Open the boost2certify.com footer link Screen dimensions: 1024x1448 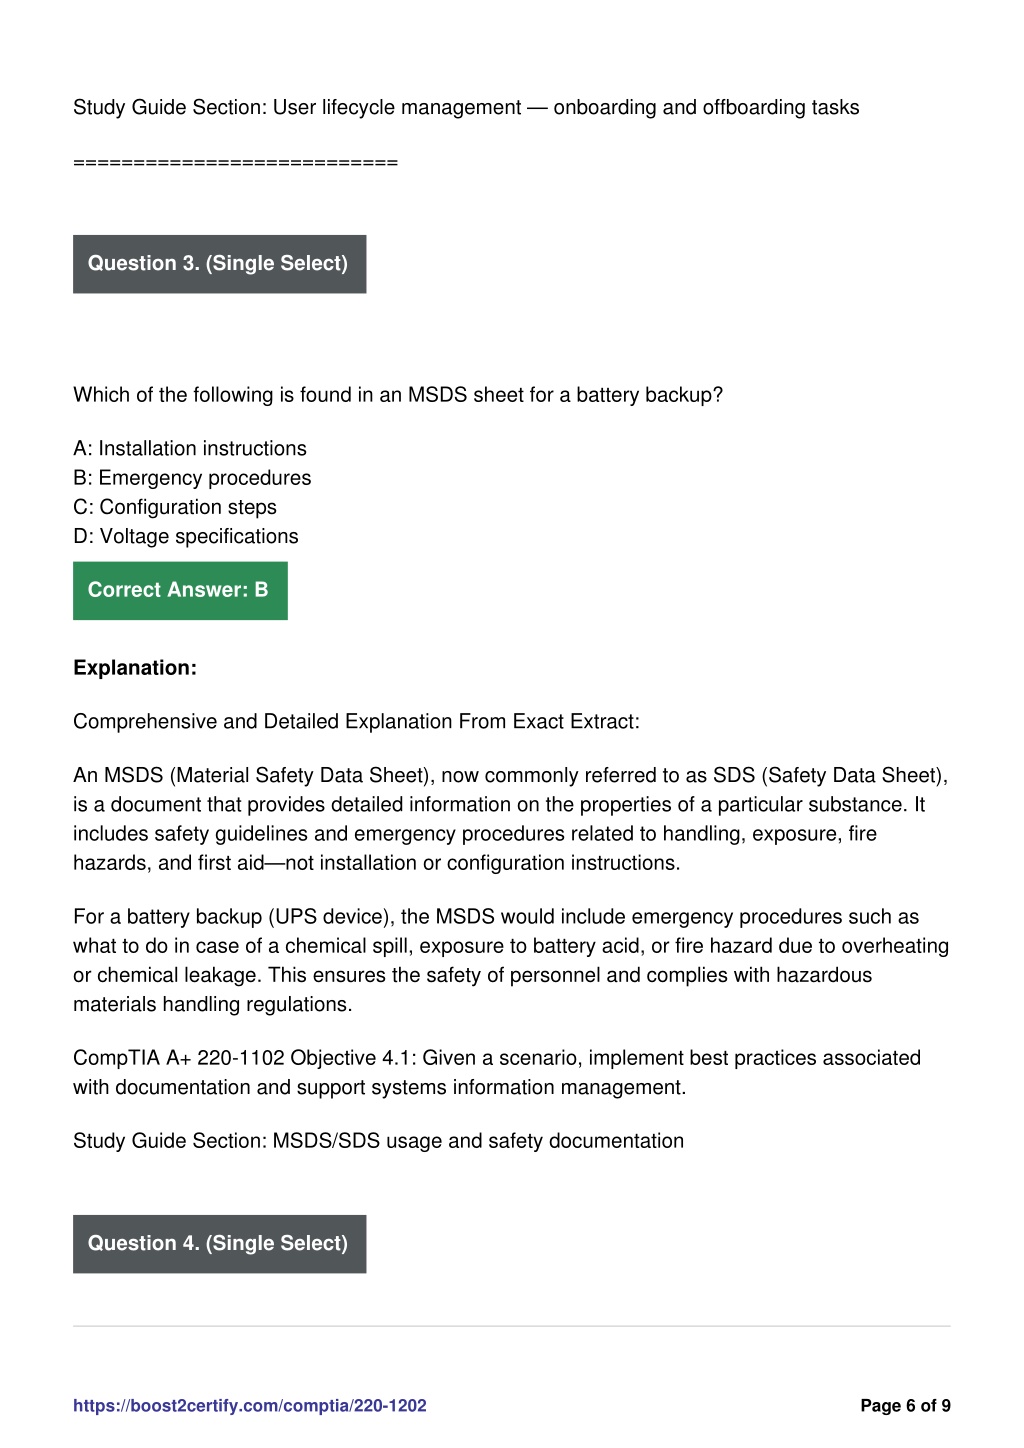coord(250,1405)
